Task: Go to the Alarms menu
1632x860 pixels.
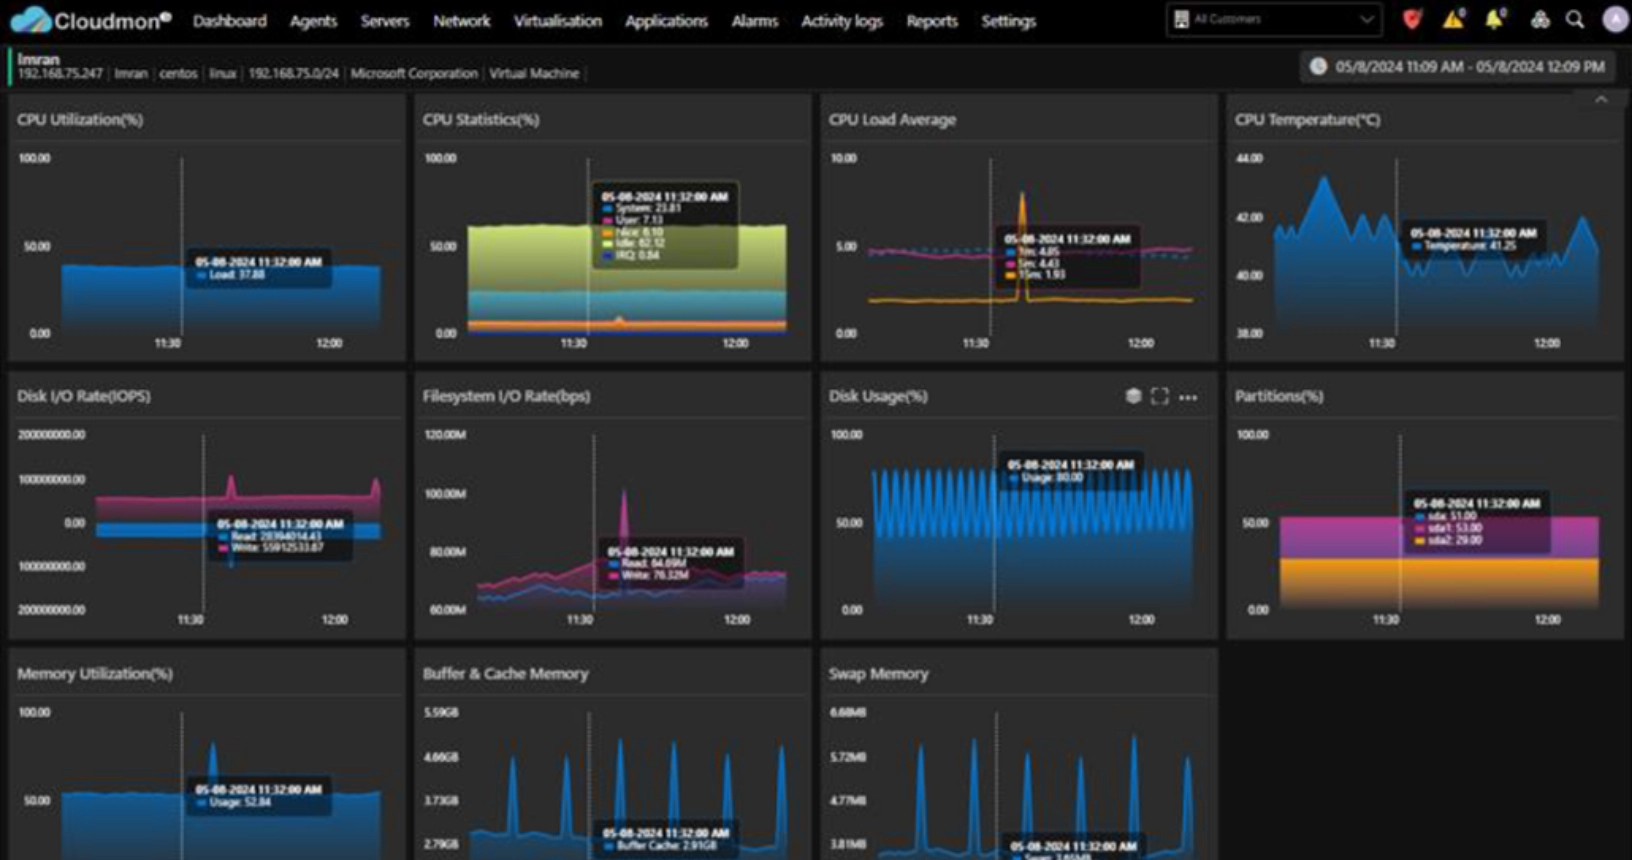Action: point(754,21)
